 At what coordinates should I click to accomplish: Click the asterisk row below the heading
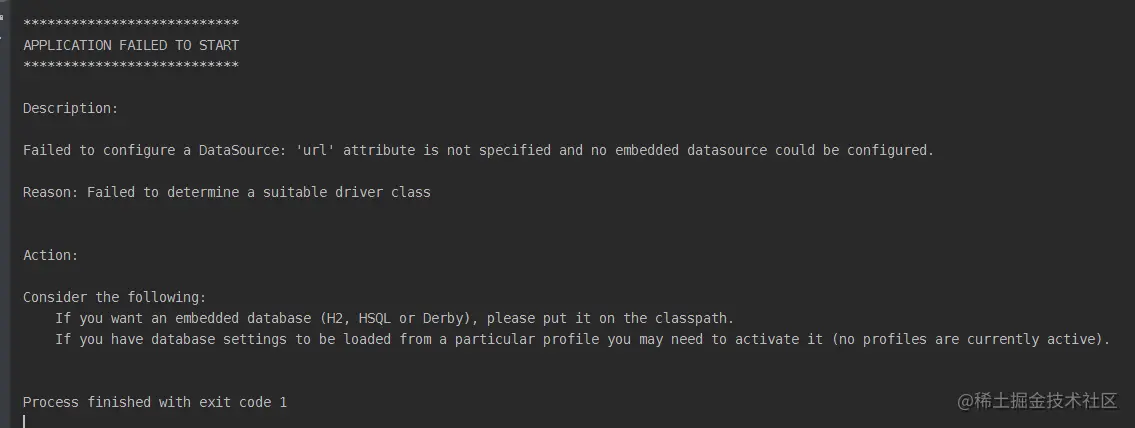(131, 66)
